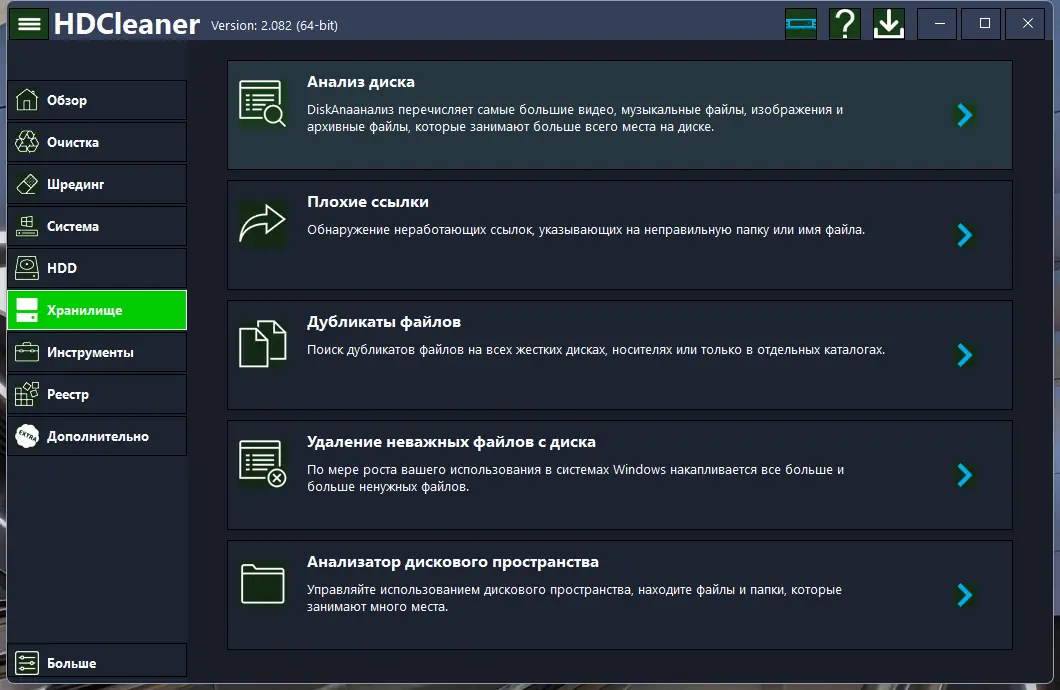Screen dimensions: 1060x690
Task: Open the Дополнительно extra section
Action: point(97,436)
